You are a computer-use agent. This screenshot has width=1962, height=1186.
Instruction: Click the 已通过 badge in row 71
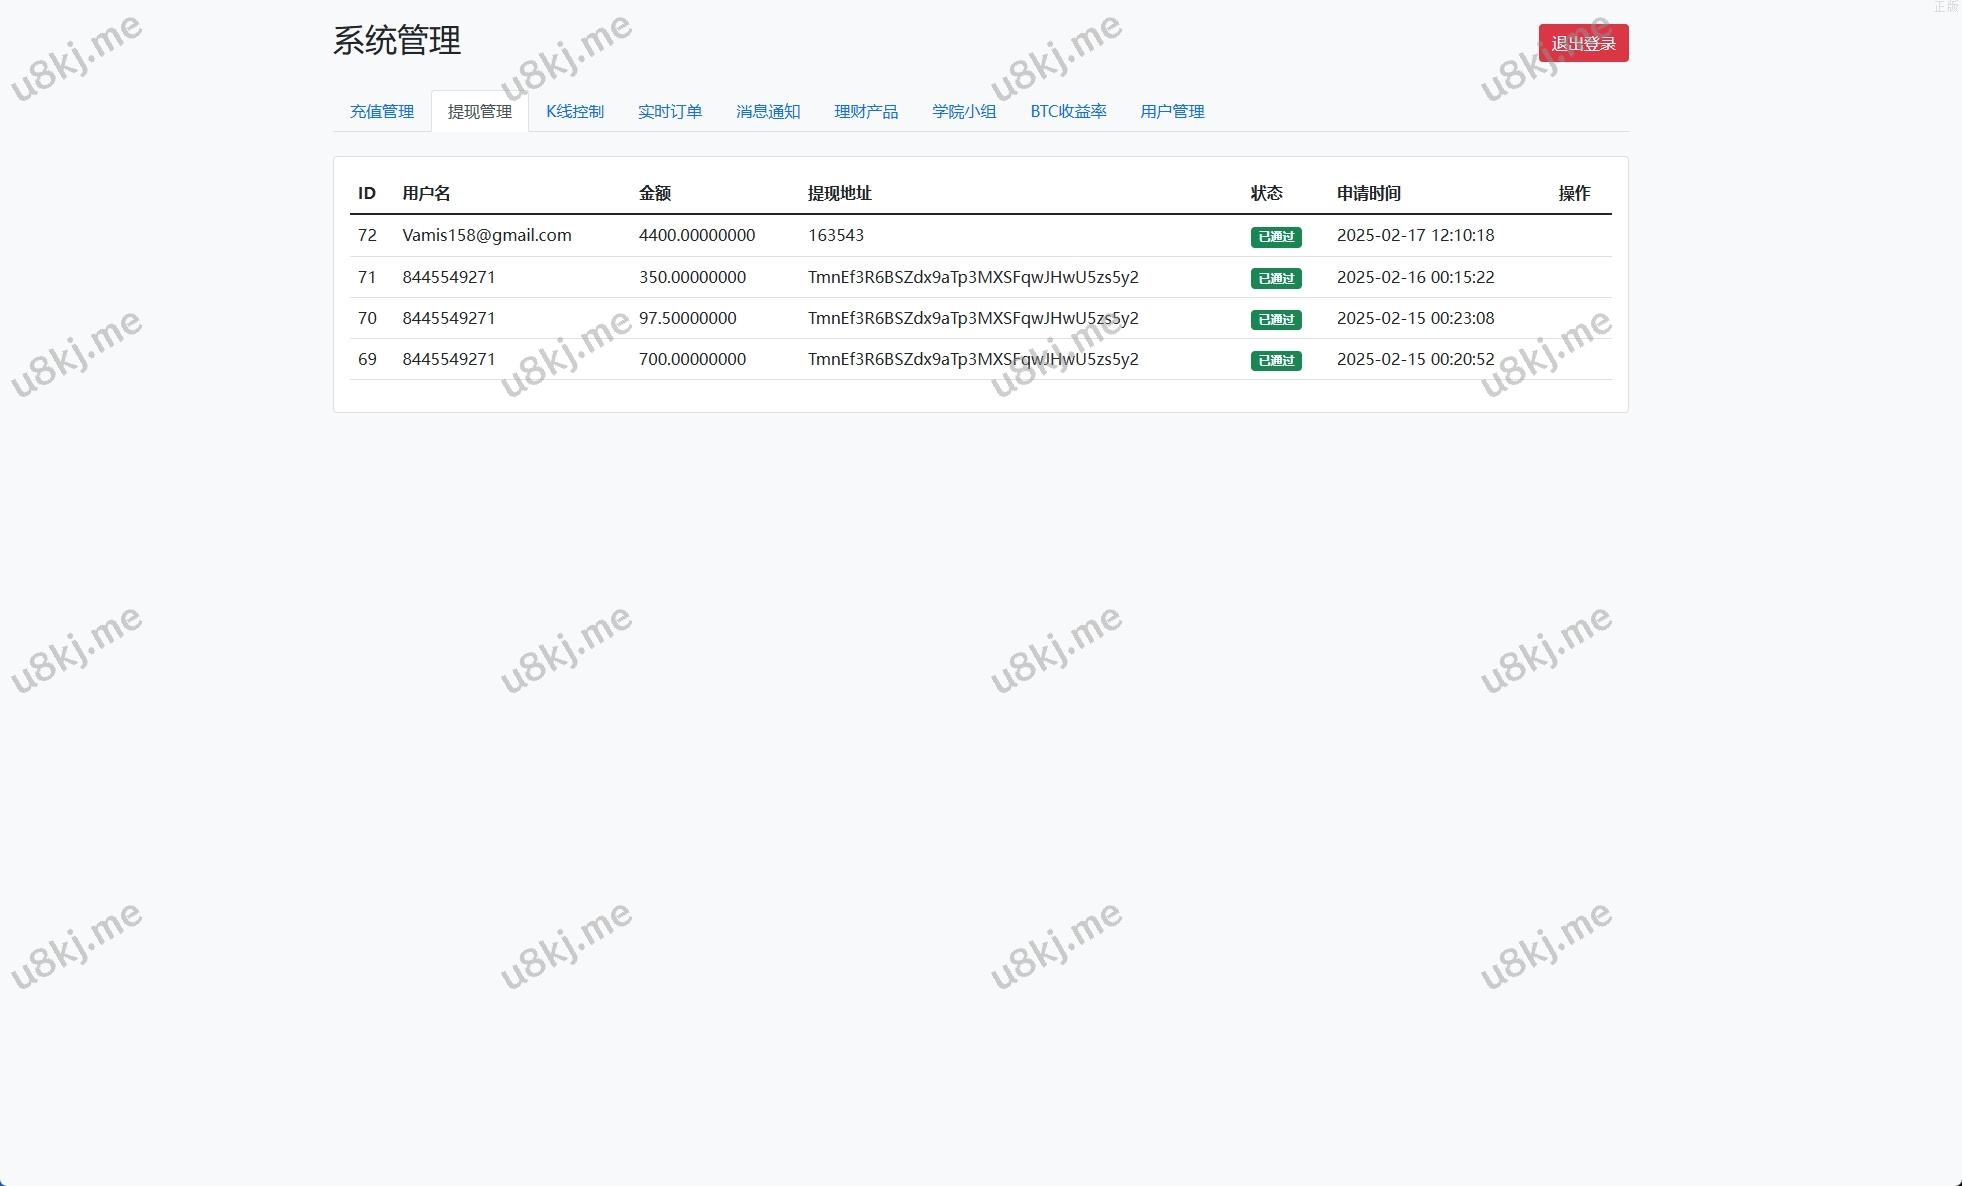pos(1275,278)
